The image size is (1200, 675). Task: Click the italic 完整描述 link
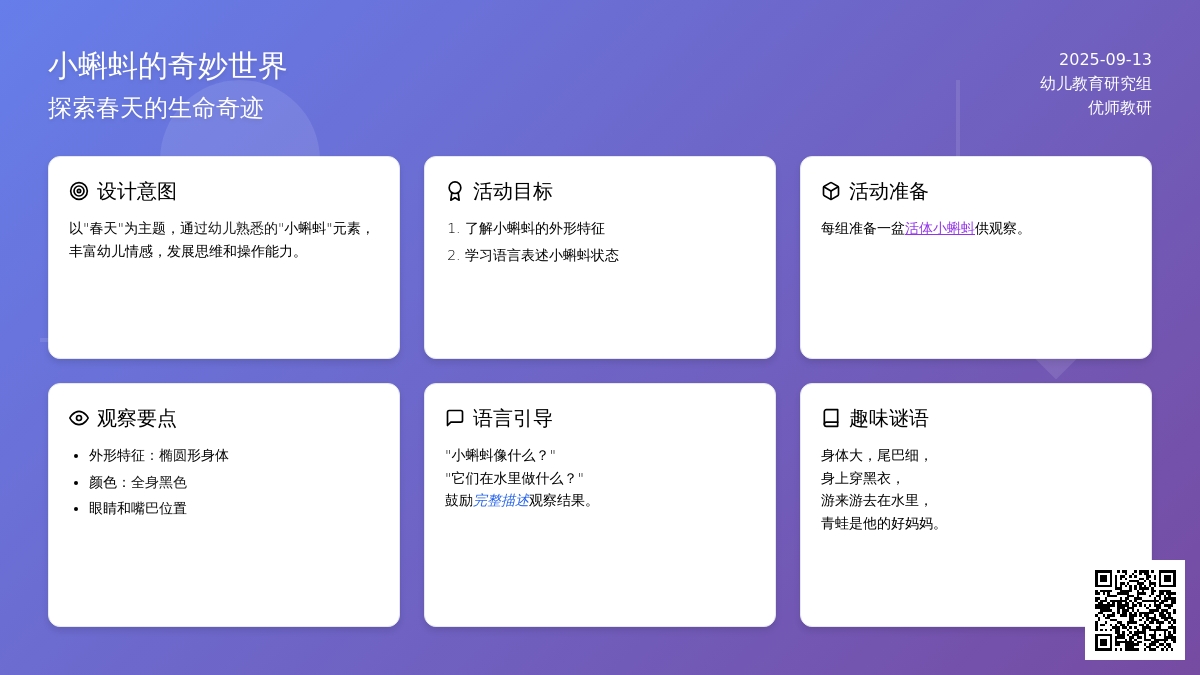point(500,500)
